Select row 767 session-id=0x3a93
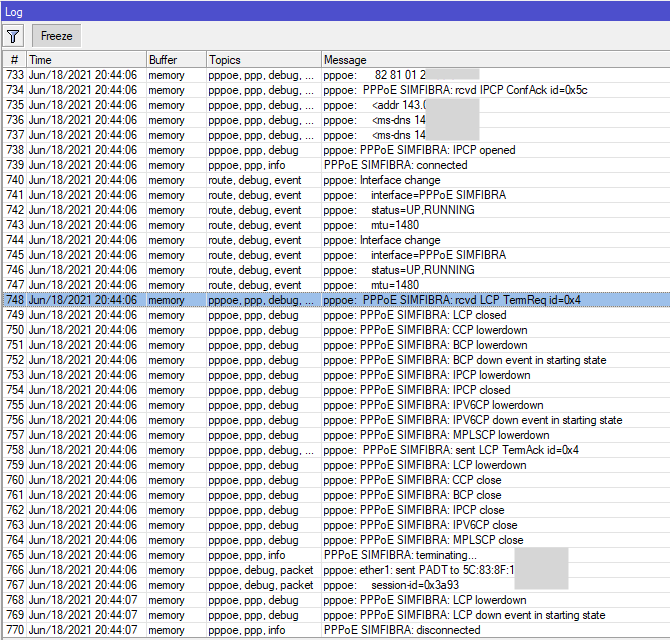 [x=336, y=585]
